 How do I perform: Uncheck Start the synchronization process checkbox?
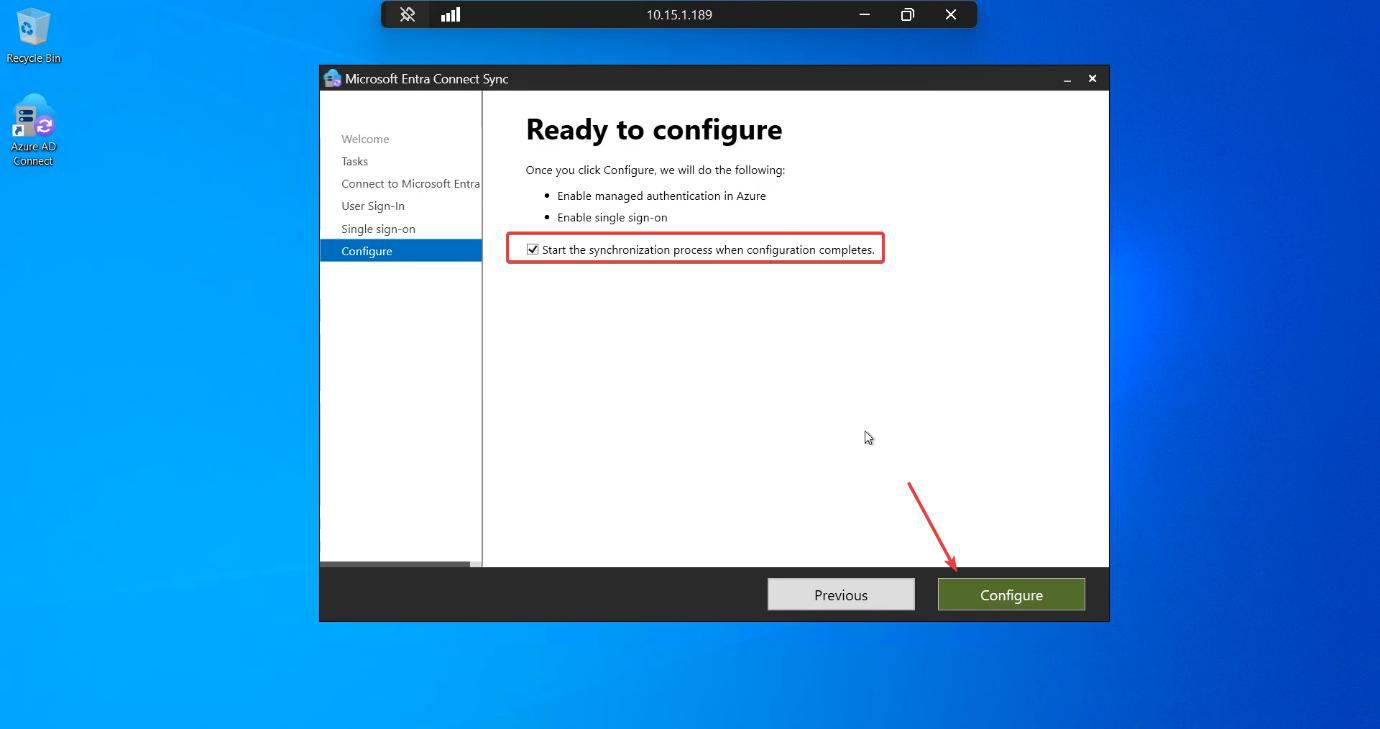coord(533,249)
